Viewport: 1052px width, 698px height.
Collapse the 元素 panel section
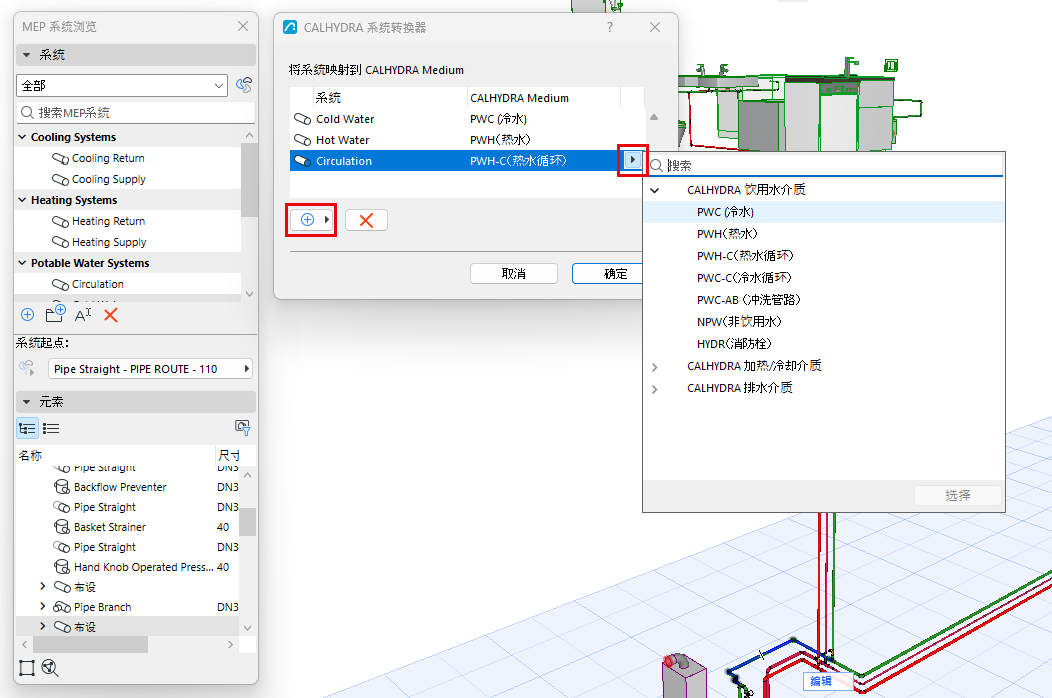coord(27,402)
